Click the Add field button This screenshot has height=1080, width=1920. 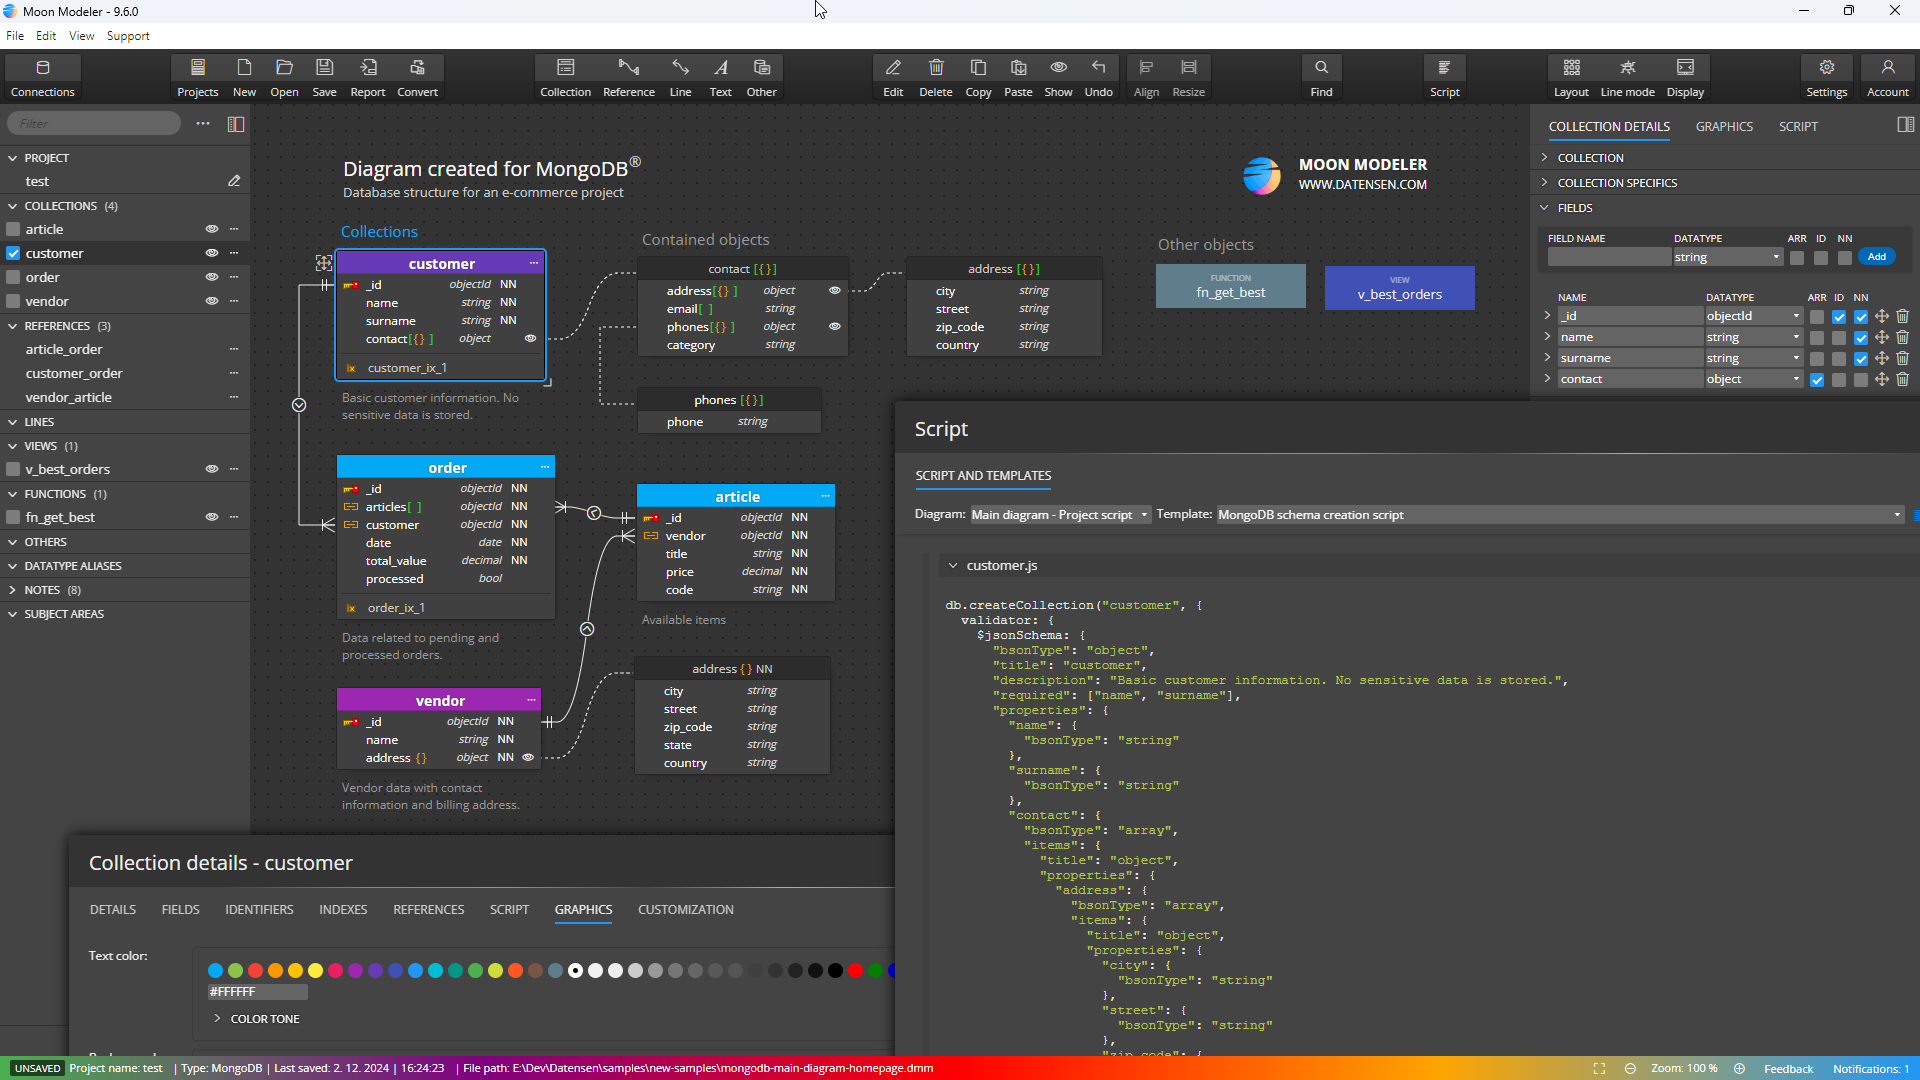(1876, 257)
